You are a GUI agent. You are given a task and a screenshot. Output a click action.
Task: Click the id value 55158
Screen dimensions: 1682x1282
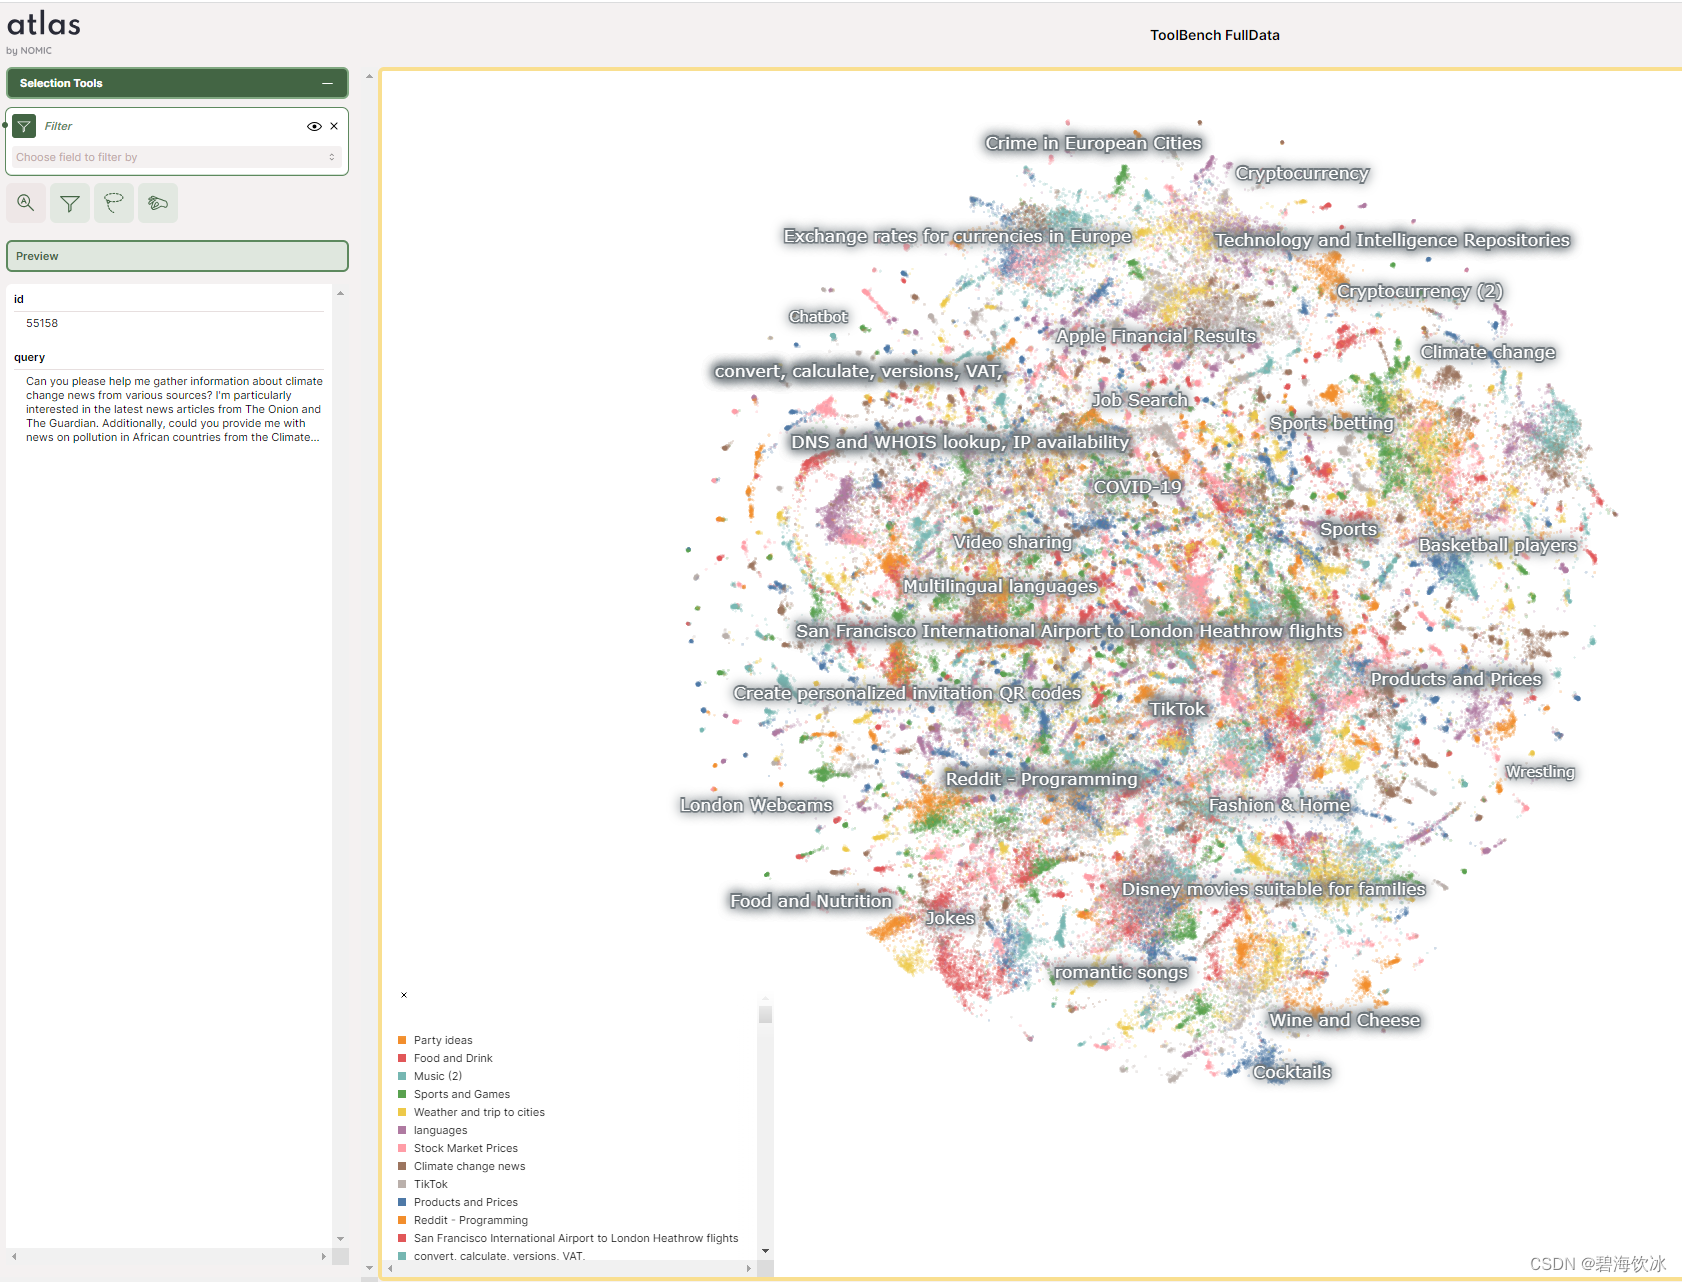[x=42, y=323]
